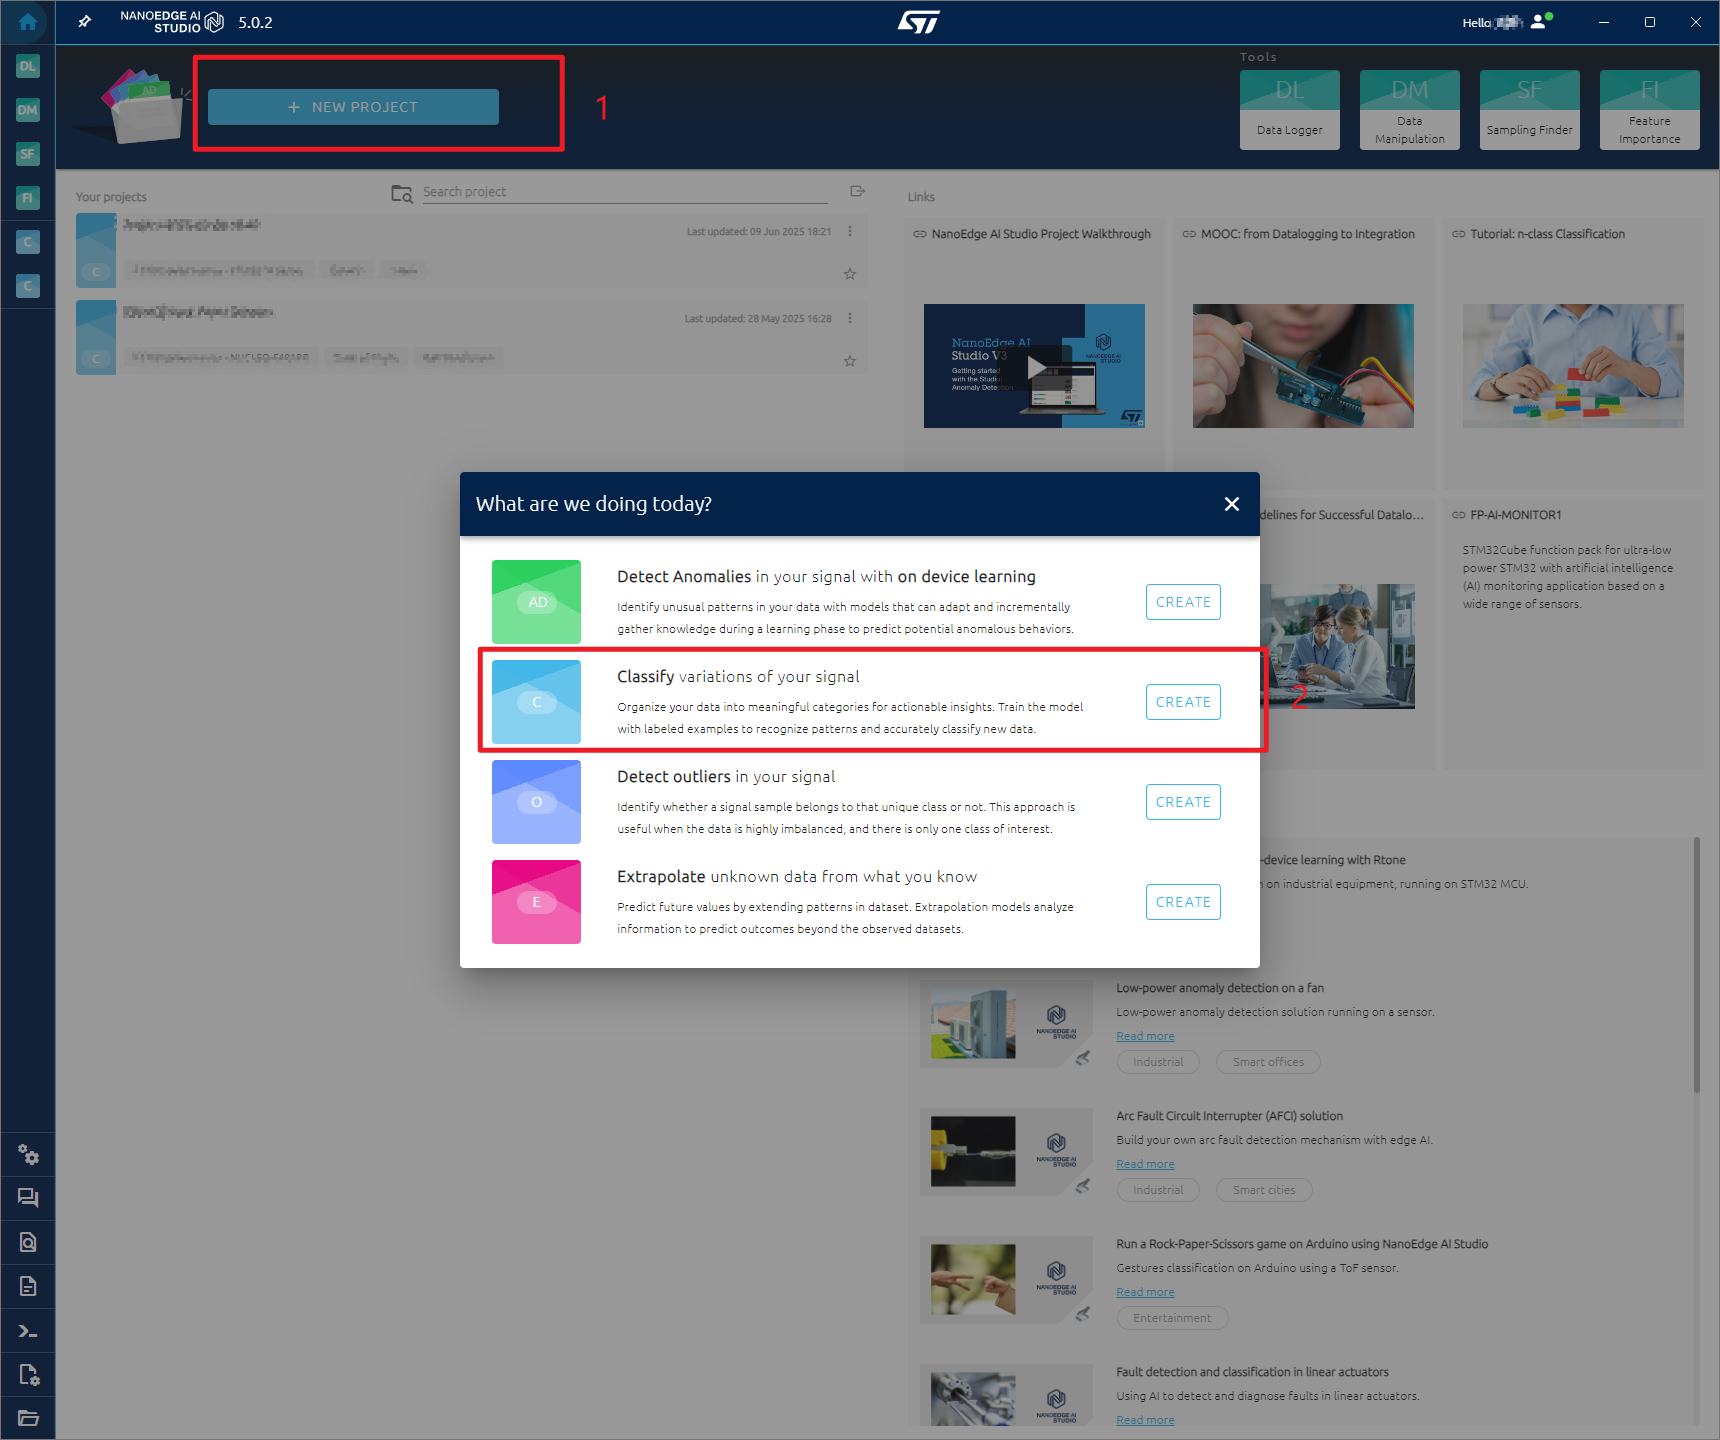Open the FI Feature Importance sidebar icon

click(x=28, y=198)
